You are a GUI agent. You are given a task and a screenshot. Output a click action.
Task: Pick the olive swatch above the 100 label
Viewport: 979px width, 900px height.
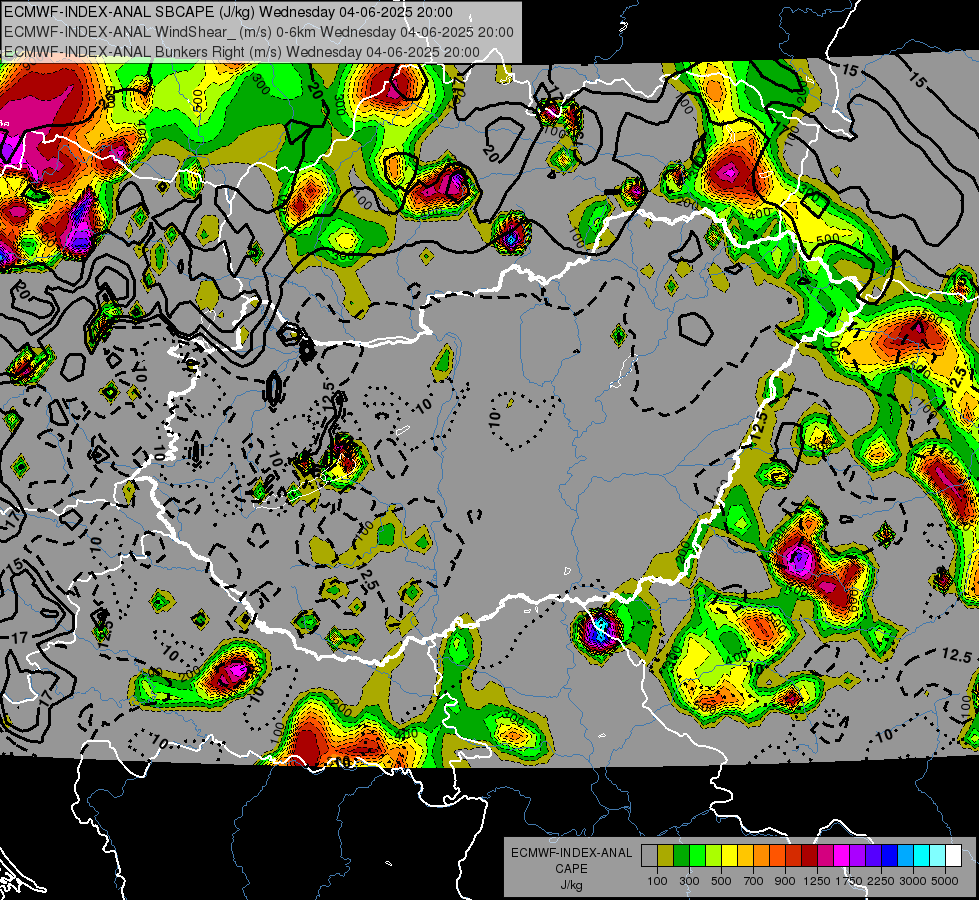(x=666, y=855)
